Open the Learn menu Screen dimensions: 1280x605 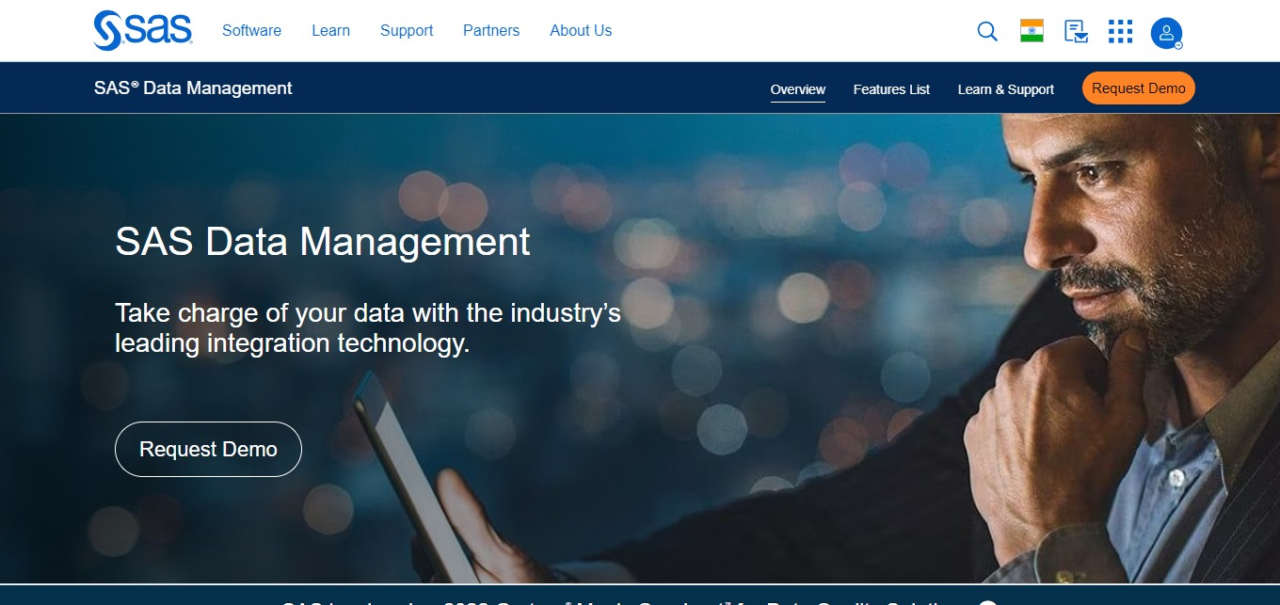coord(331,31)
